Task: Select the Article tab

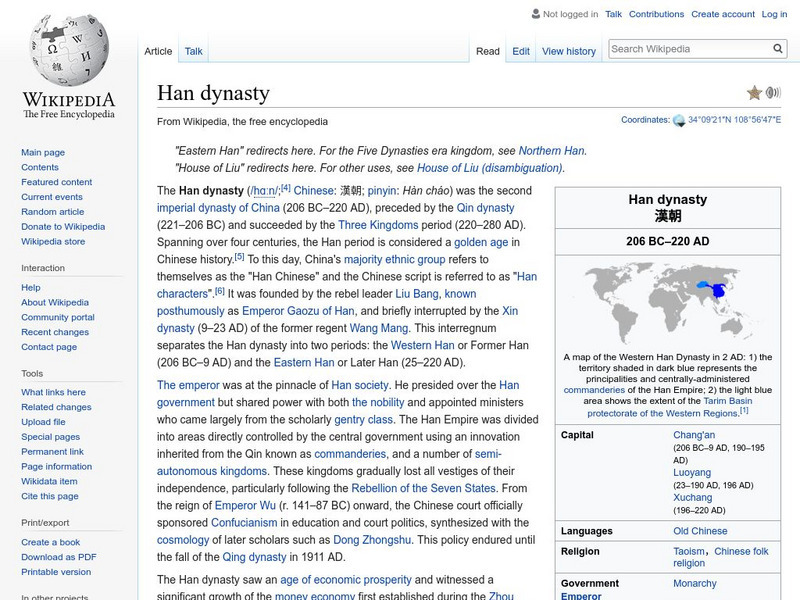Action: pos(158,51)
